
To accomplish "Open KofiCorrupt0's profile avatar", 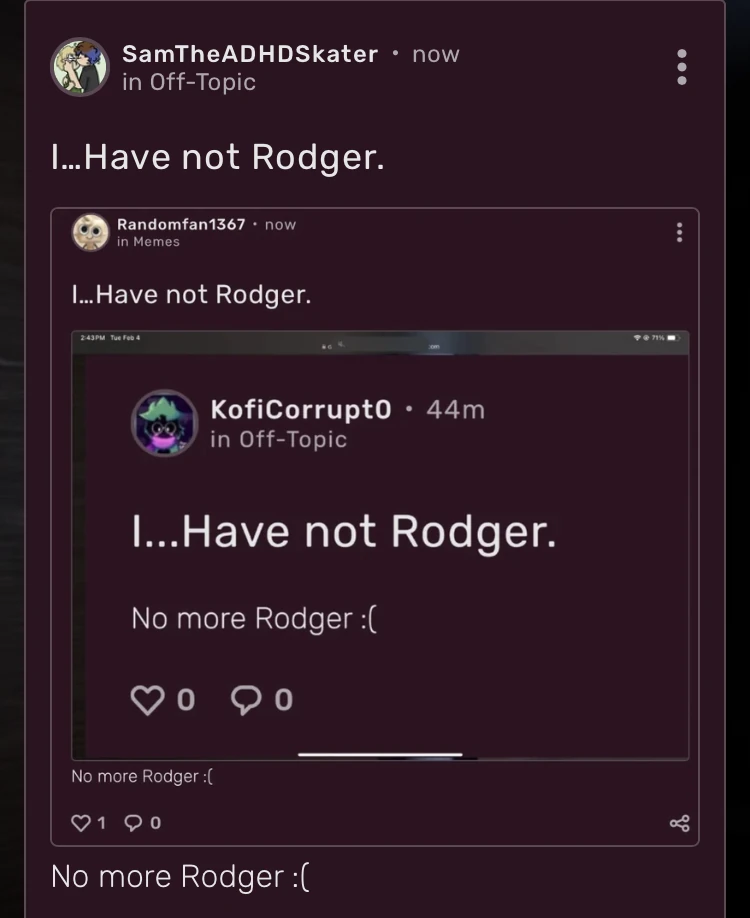I will click(x=166, y=422).
